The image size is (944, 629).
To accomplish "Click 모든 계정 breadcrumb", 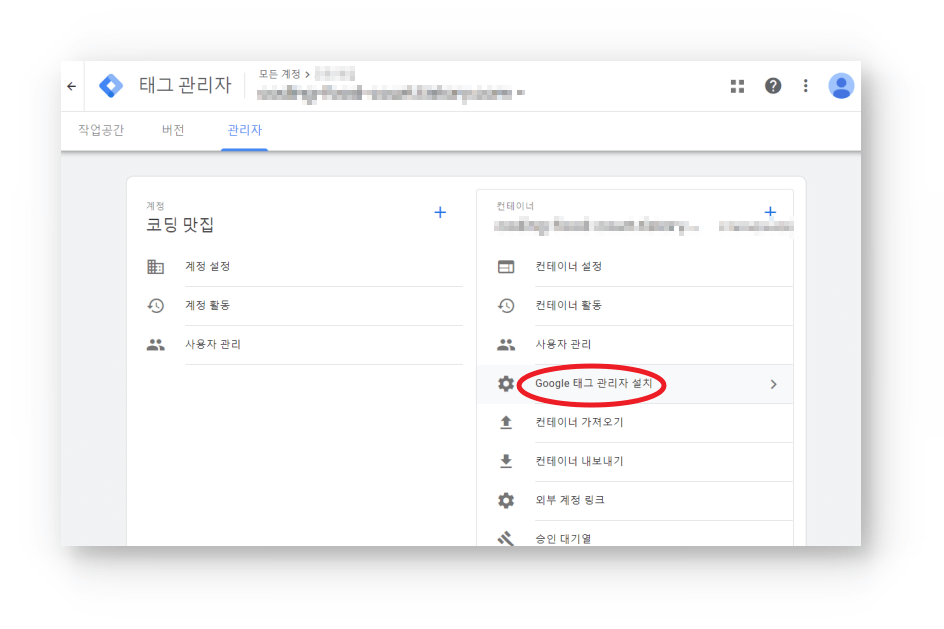I will click(279, 74).
